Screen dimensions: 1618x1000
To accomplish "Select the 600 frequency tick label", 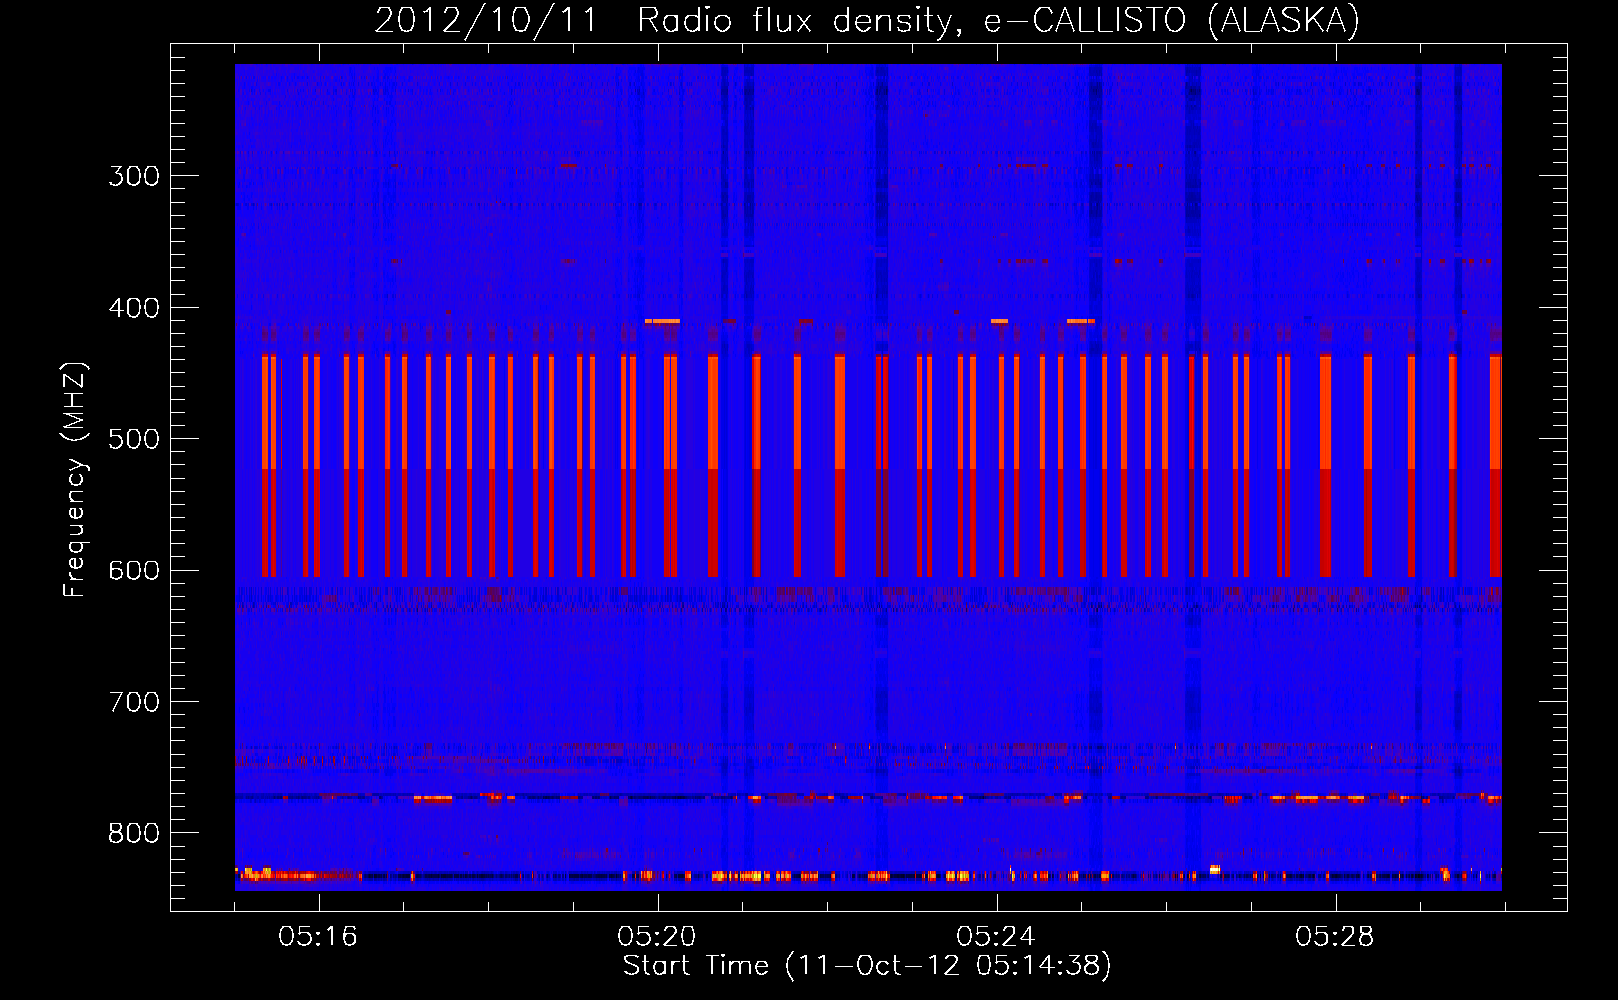I will click(x=134, y=571).
